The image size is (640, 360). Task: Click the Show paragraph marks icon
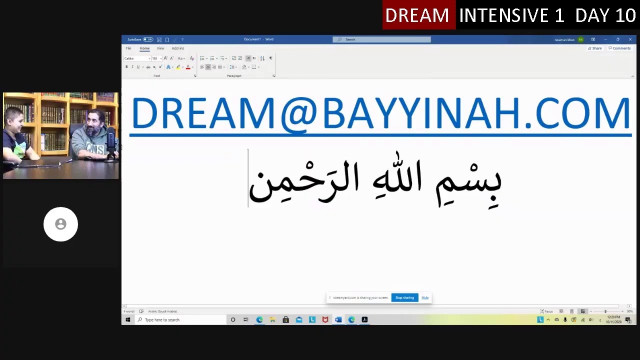tap(271, 58)
